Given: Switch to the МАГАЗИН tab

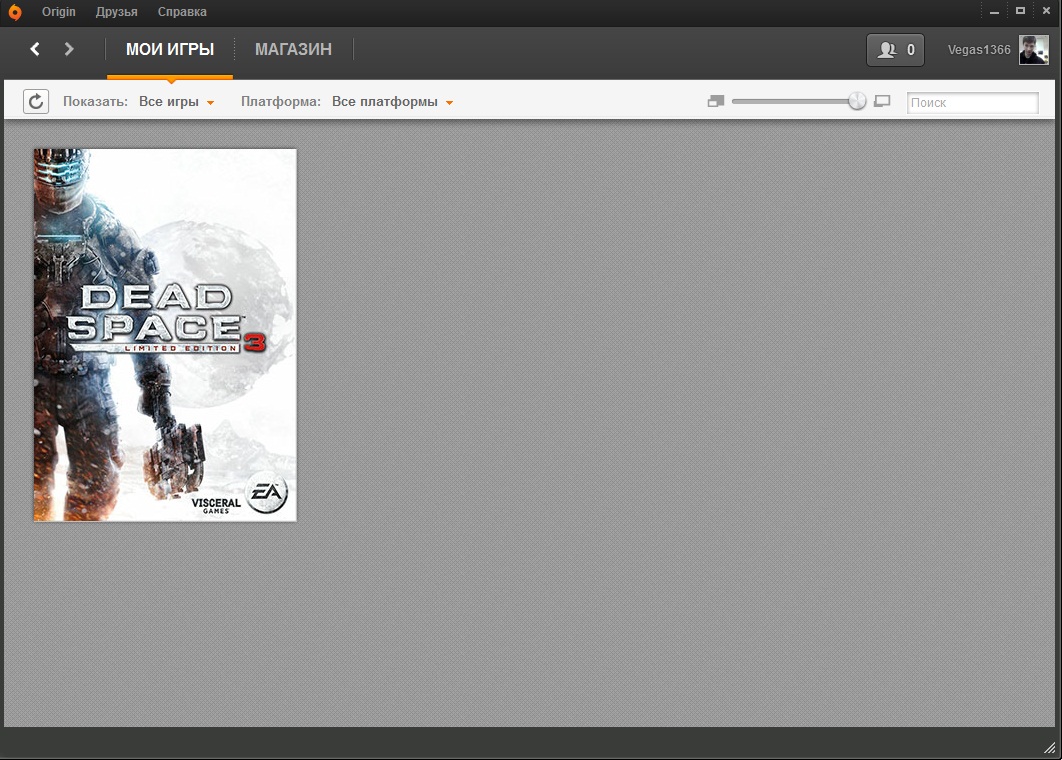Looking at the screenshot, I should pyautogui.click(x=293, y=49).
